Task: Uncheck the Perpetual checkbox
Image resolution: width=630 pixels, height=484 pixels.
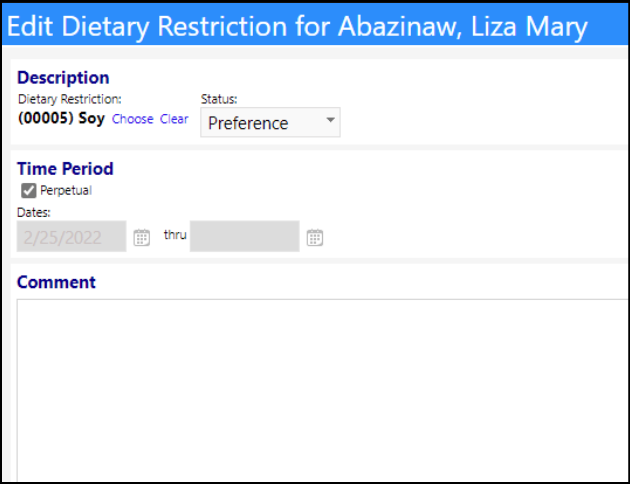Action: pos(29,190)
